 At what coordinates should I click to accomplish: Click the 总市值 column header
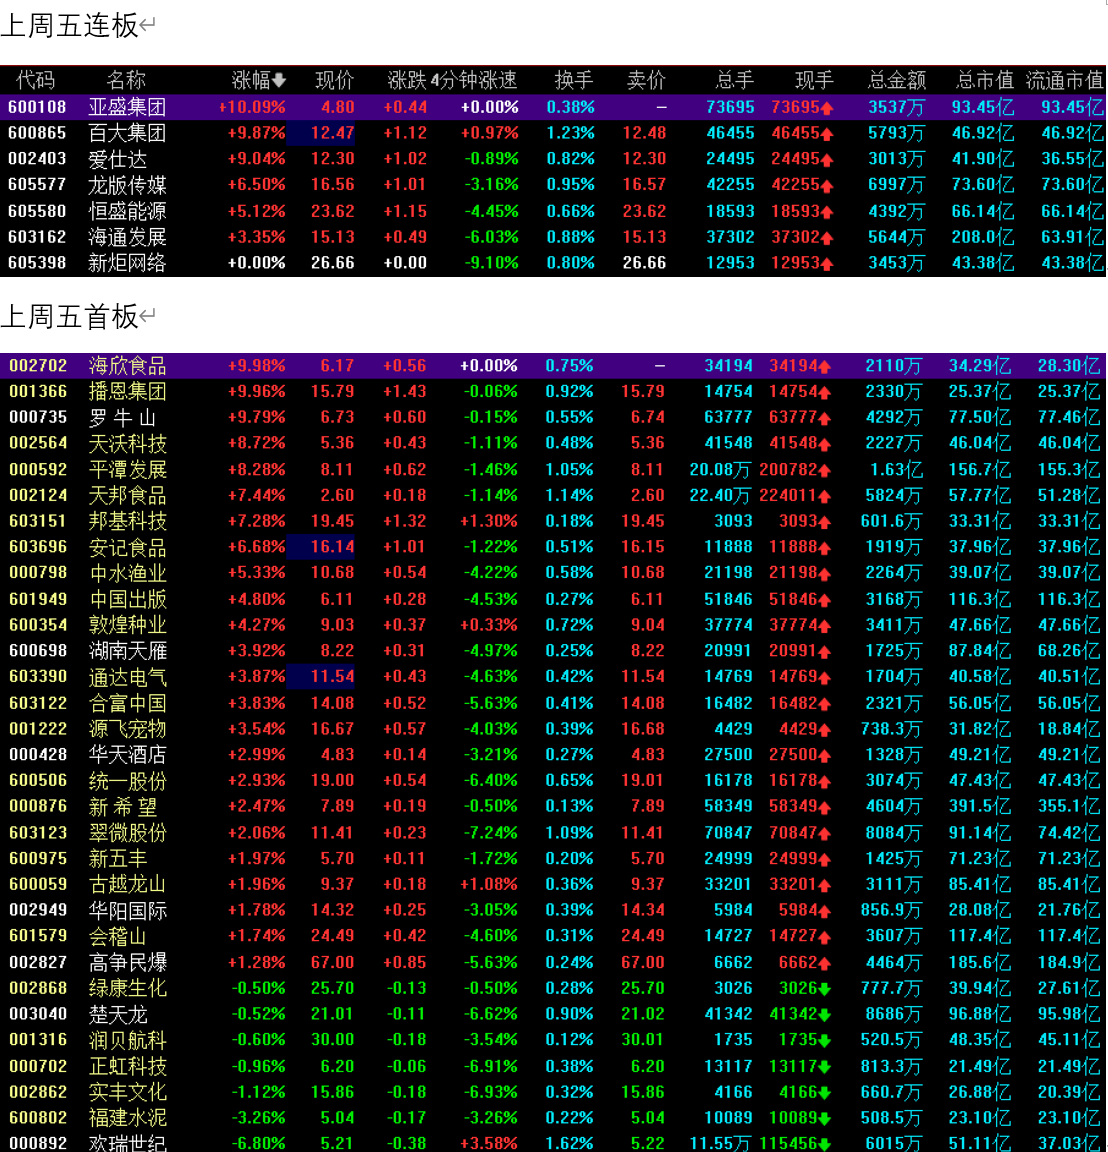[985, 80]
